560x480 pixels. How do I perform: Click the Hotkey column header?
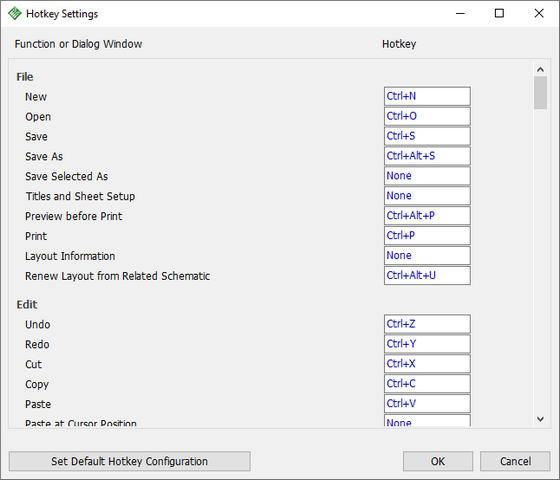click(x=399, y=44)
